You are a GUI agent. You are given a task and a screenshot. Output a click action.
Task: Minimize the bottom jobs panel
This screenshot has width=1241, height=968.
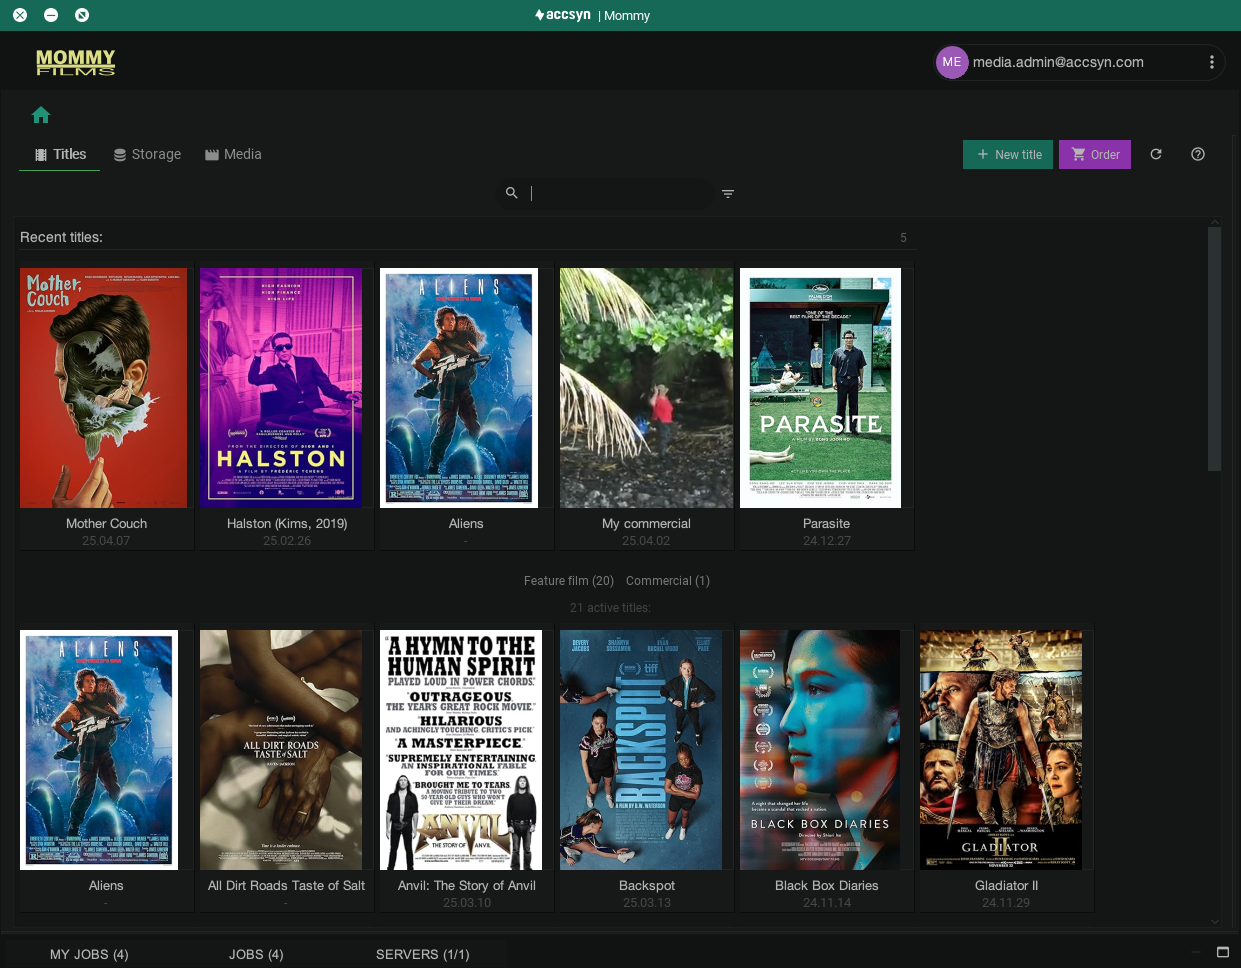pos(1196,951)
